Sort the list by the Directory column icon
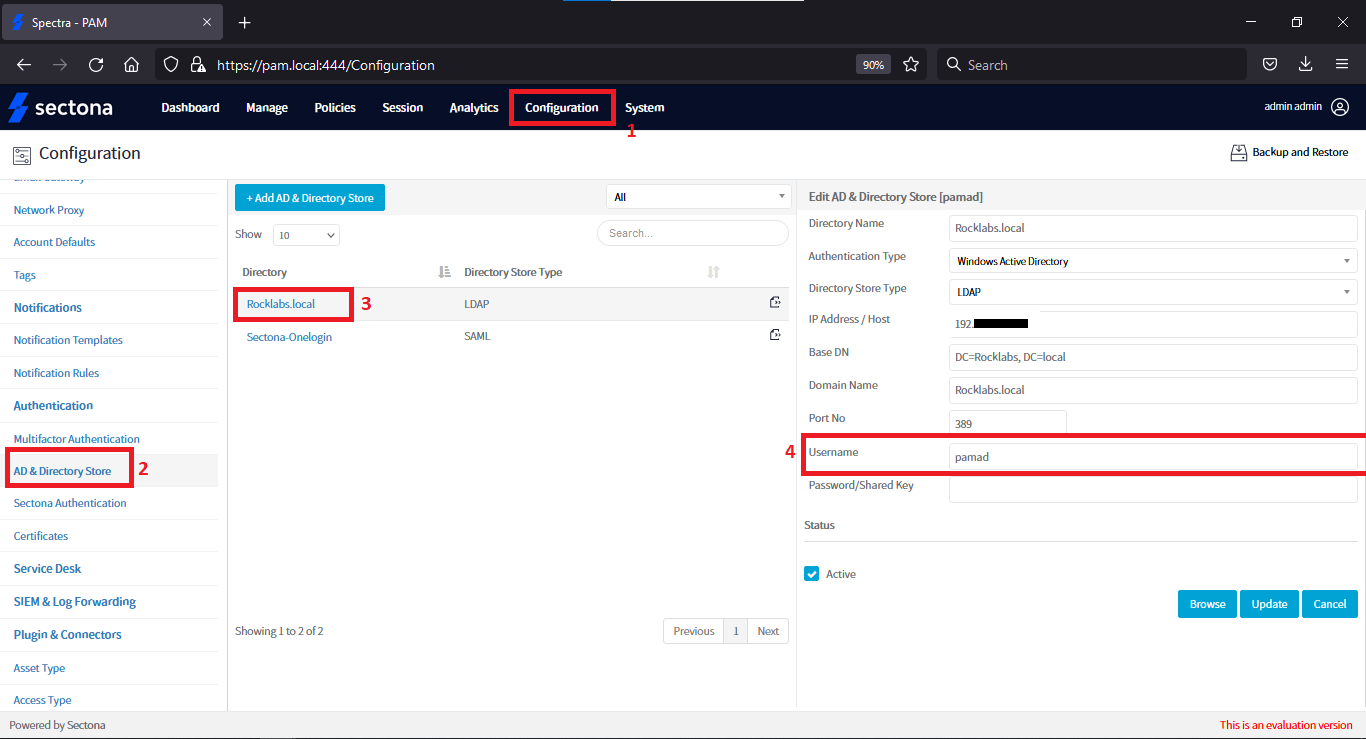 445,272
